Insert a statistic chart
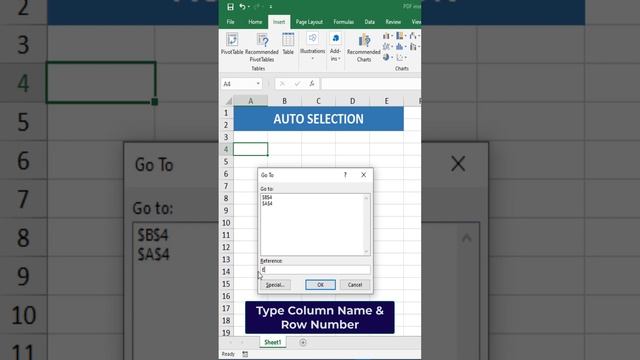 coord(401,47)
